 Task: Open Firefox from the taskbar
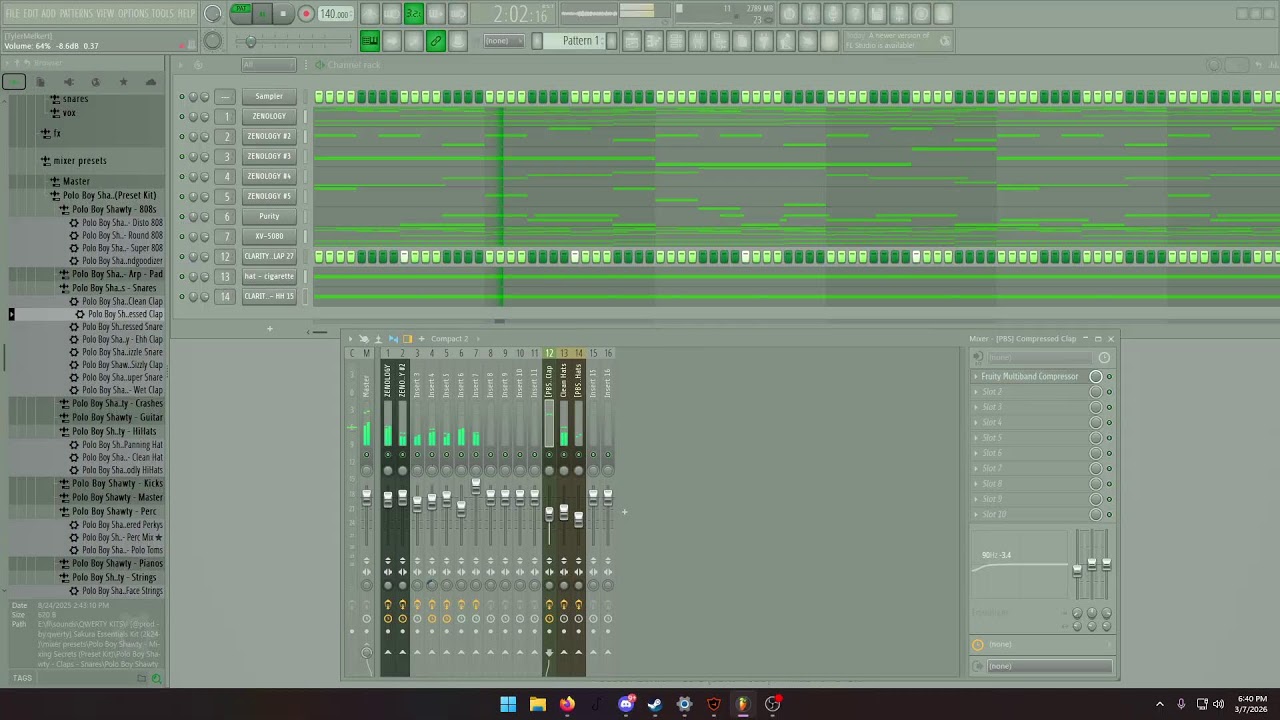tap(567, 704)
